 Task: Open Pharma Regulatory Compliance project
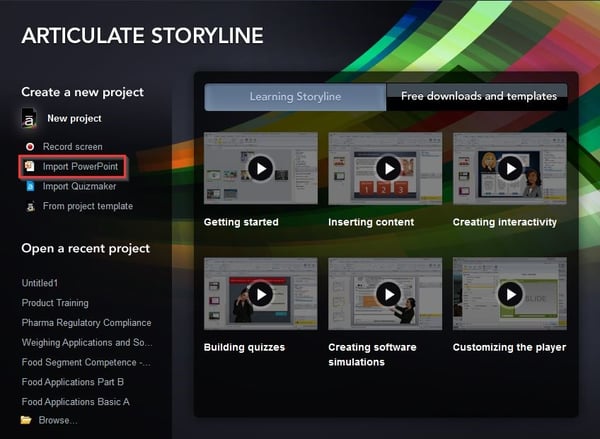tap(86, 323)
